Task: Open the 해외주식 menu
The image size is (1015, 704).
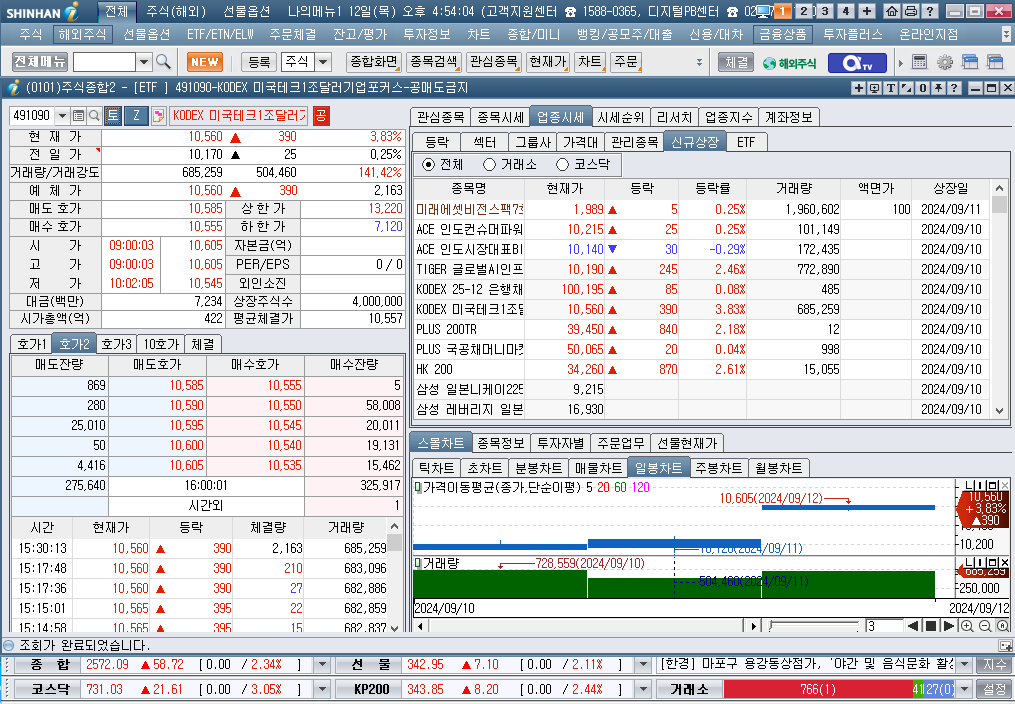Action: click(x=82, y=34)
